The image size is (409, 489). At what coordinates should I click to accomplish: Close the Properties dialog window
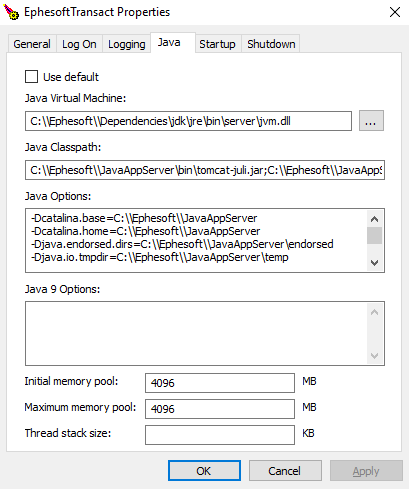[x=395, y=12]
